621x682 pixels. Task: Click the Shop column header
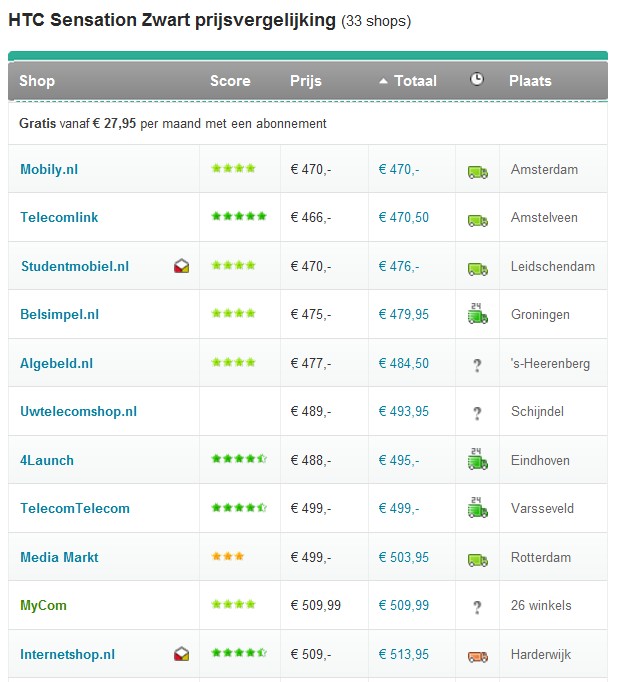(x=37, y=81)
